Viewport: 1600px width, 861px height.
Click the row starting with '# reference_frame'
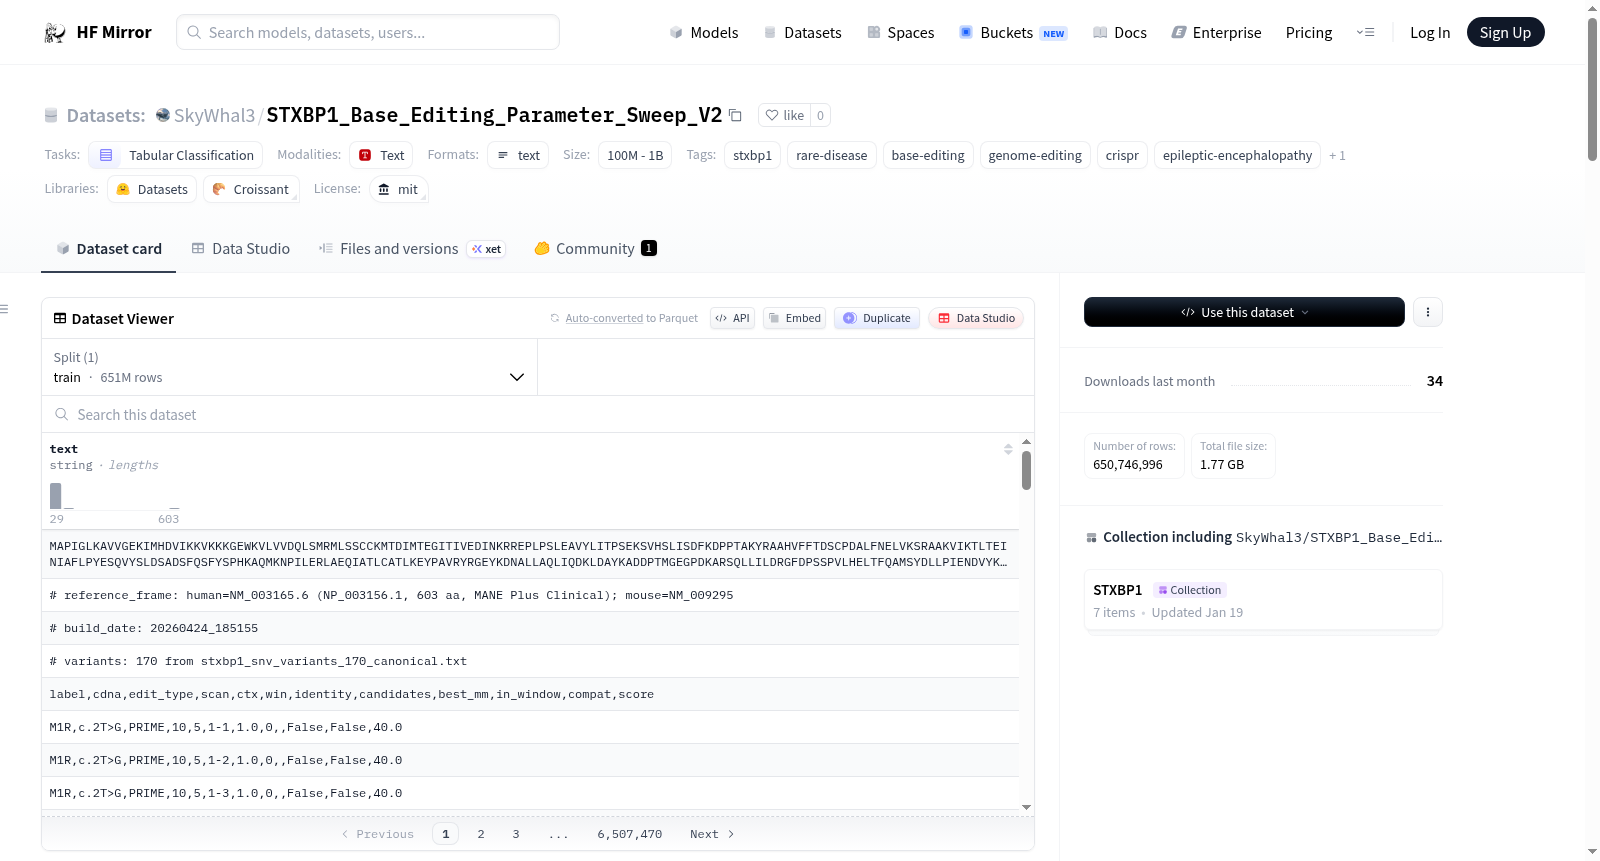pos(530,595)
